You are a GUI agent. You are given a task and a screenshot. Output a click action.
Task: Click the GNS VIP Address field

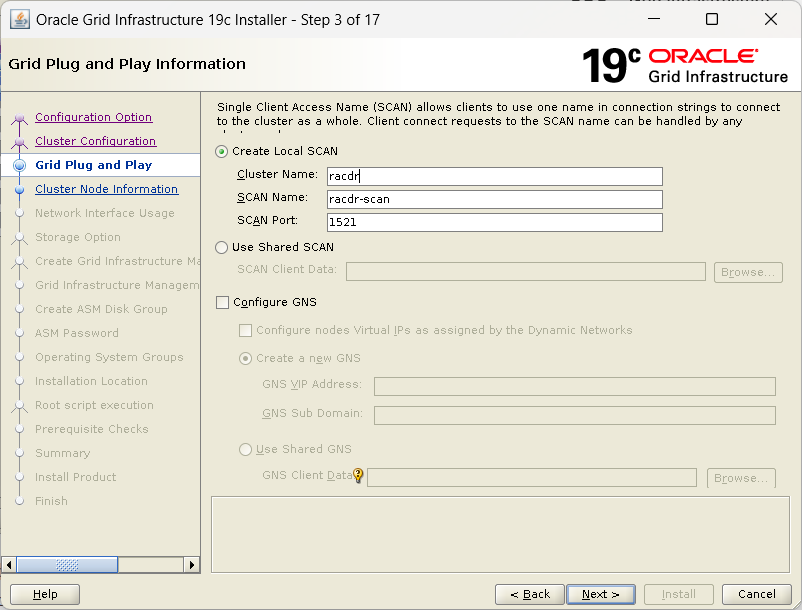point(575,387)
